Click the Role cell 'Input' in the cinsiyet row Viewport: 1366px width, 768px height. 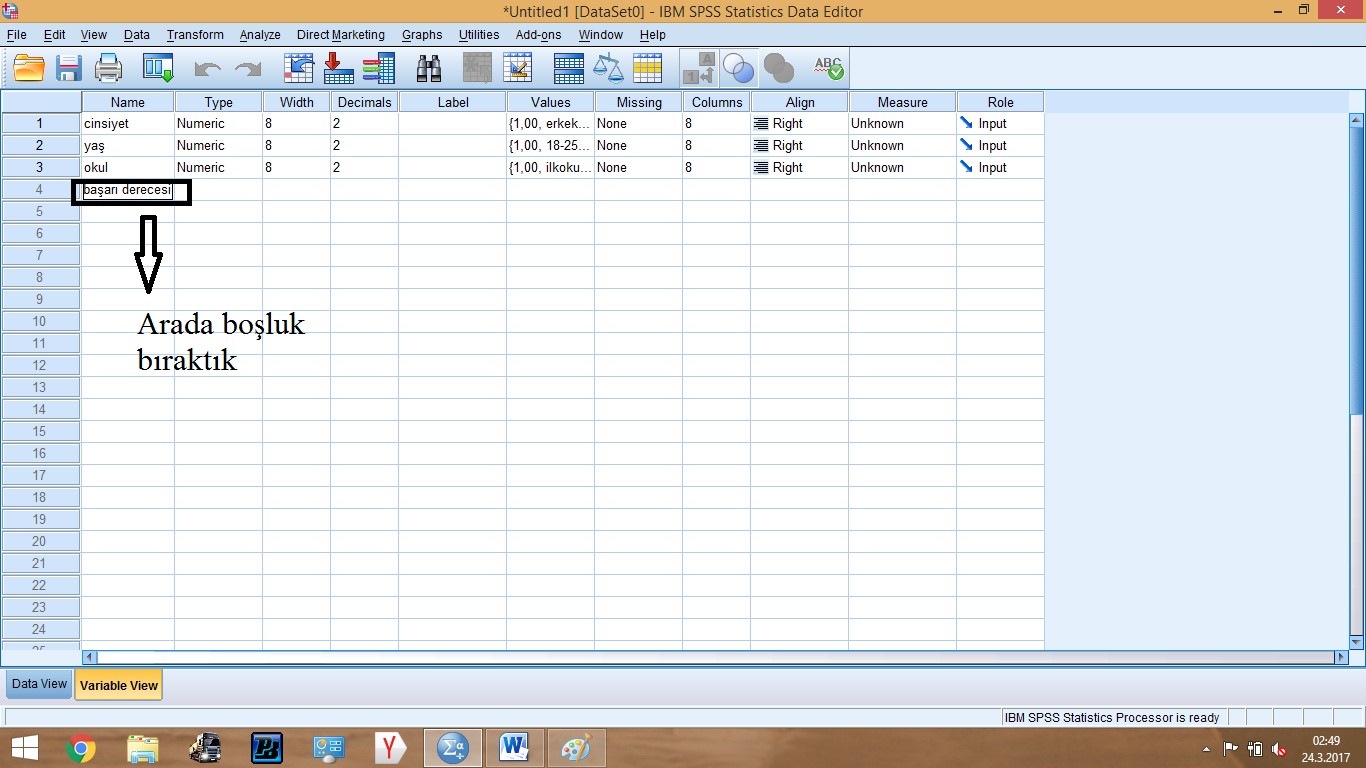(x=1000, y=124)
